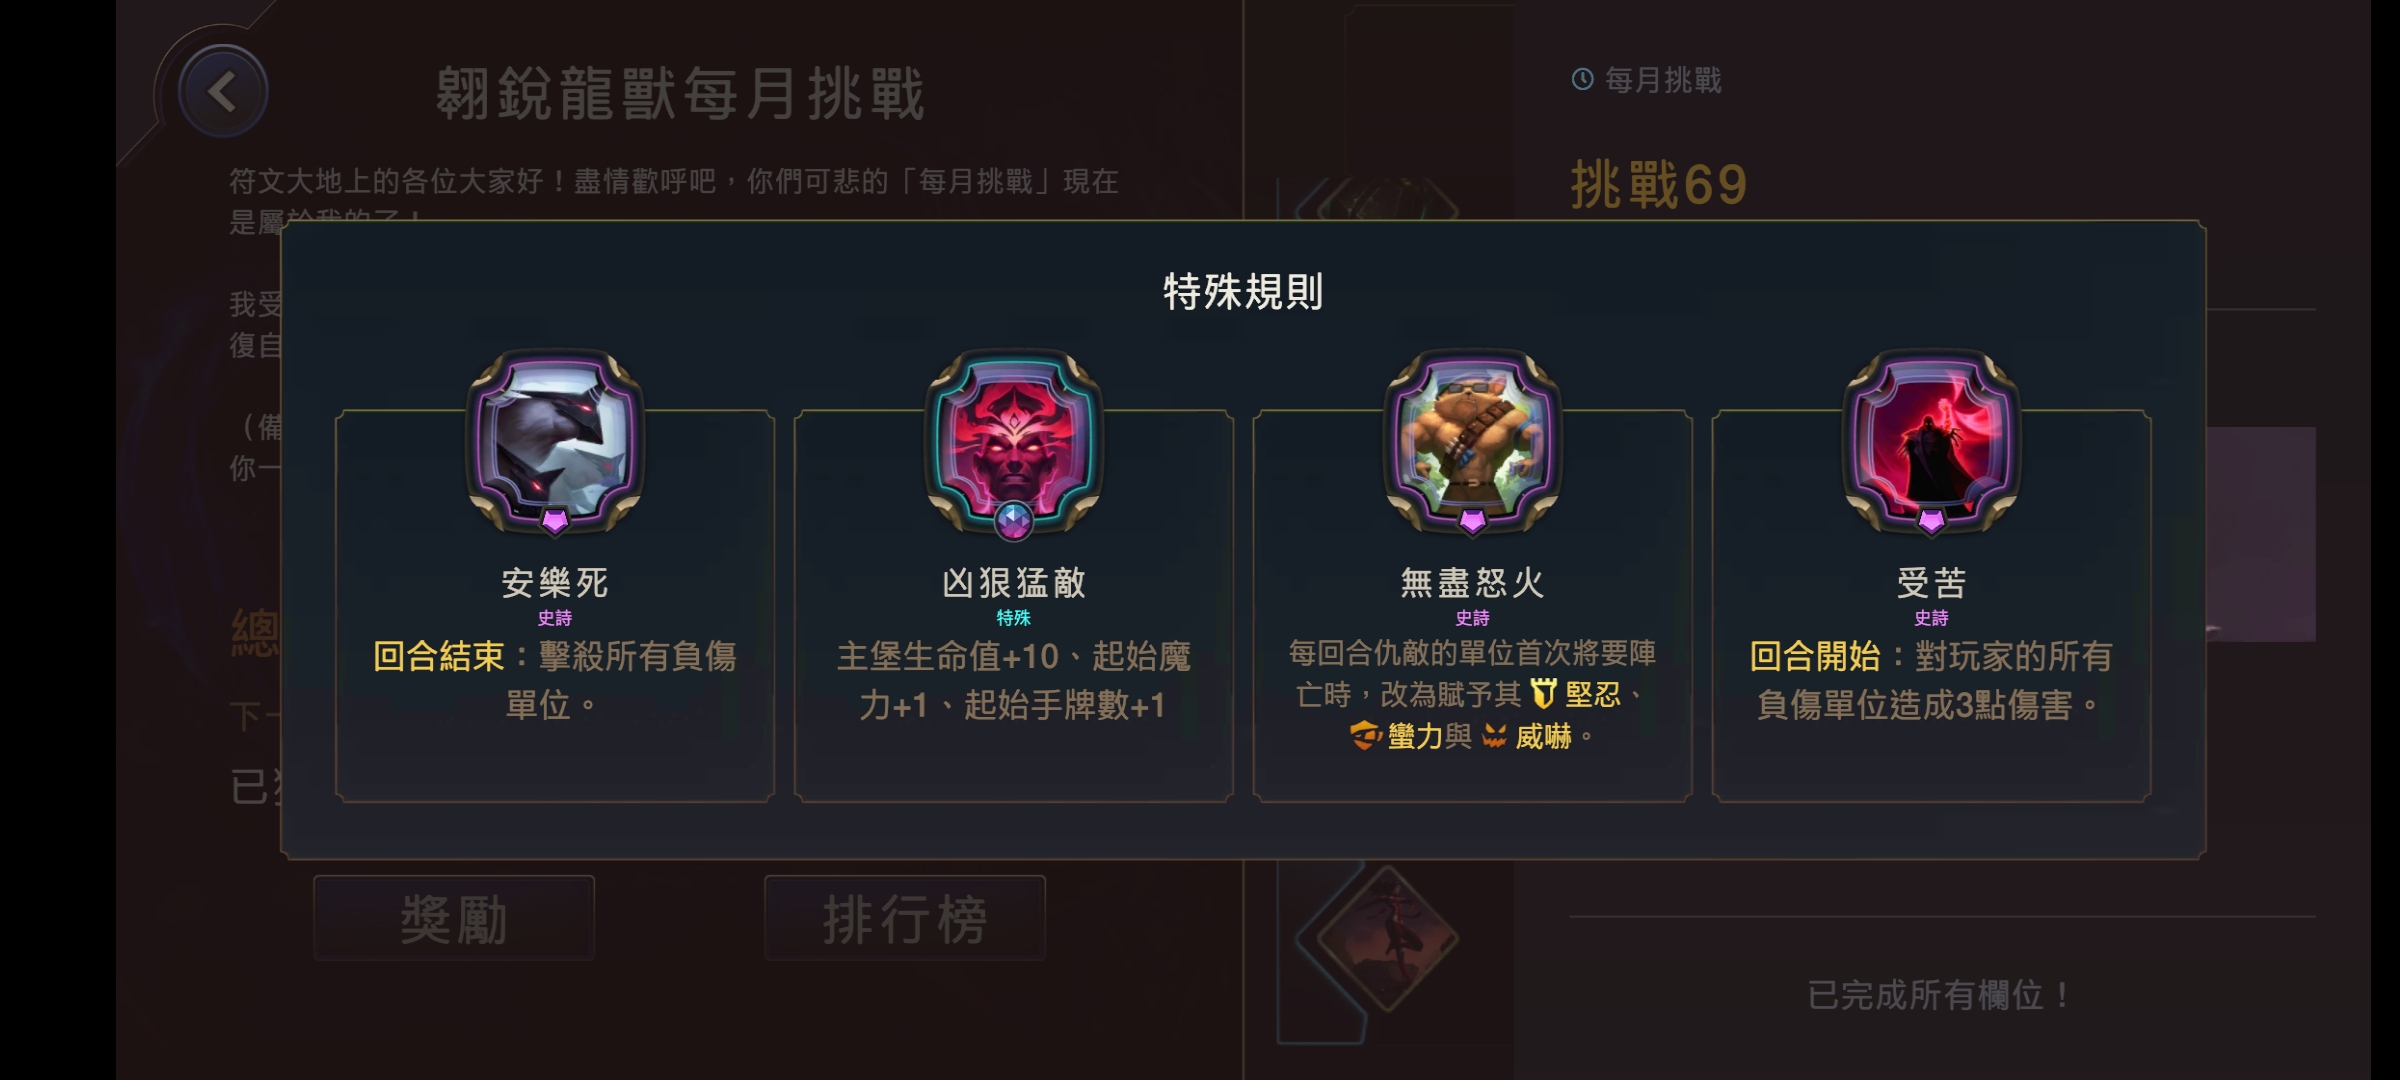Click the 特殊規則 dialog title
The height and width of the screenshot is (1080, 2400).
coord(1243,292)
